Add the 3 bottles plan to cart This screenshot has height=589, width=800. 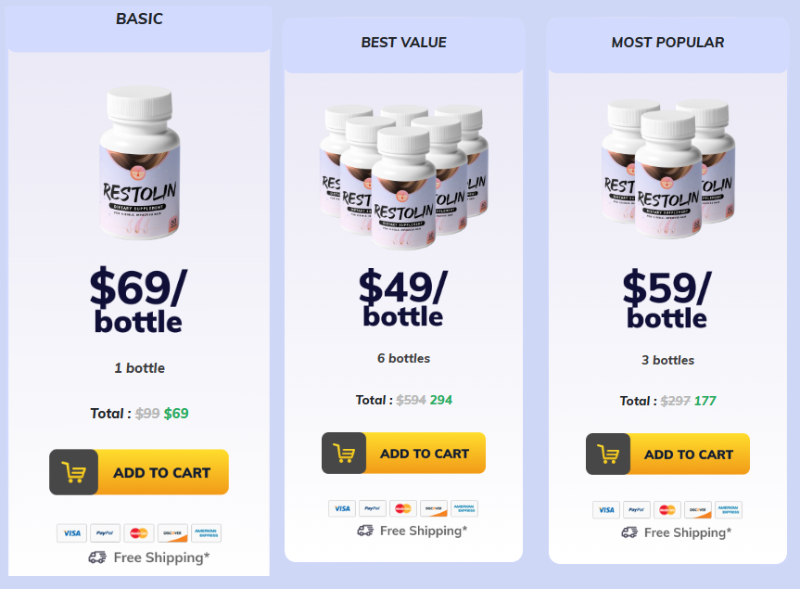point(668,454)
